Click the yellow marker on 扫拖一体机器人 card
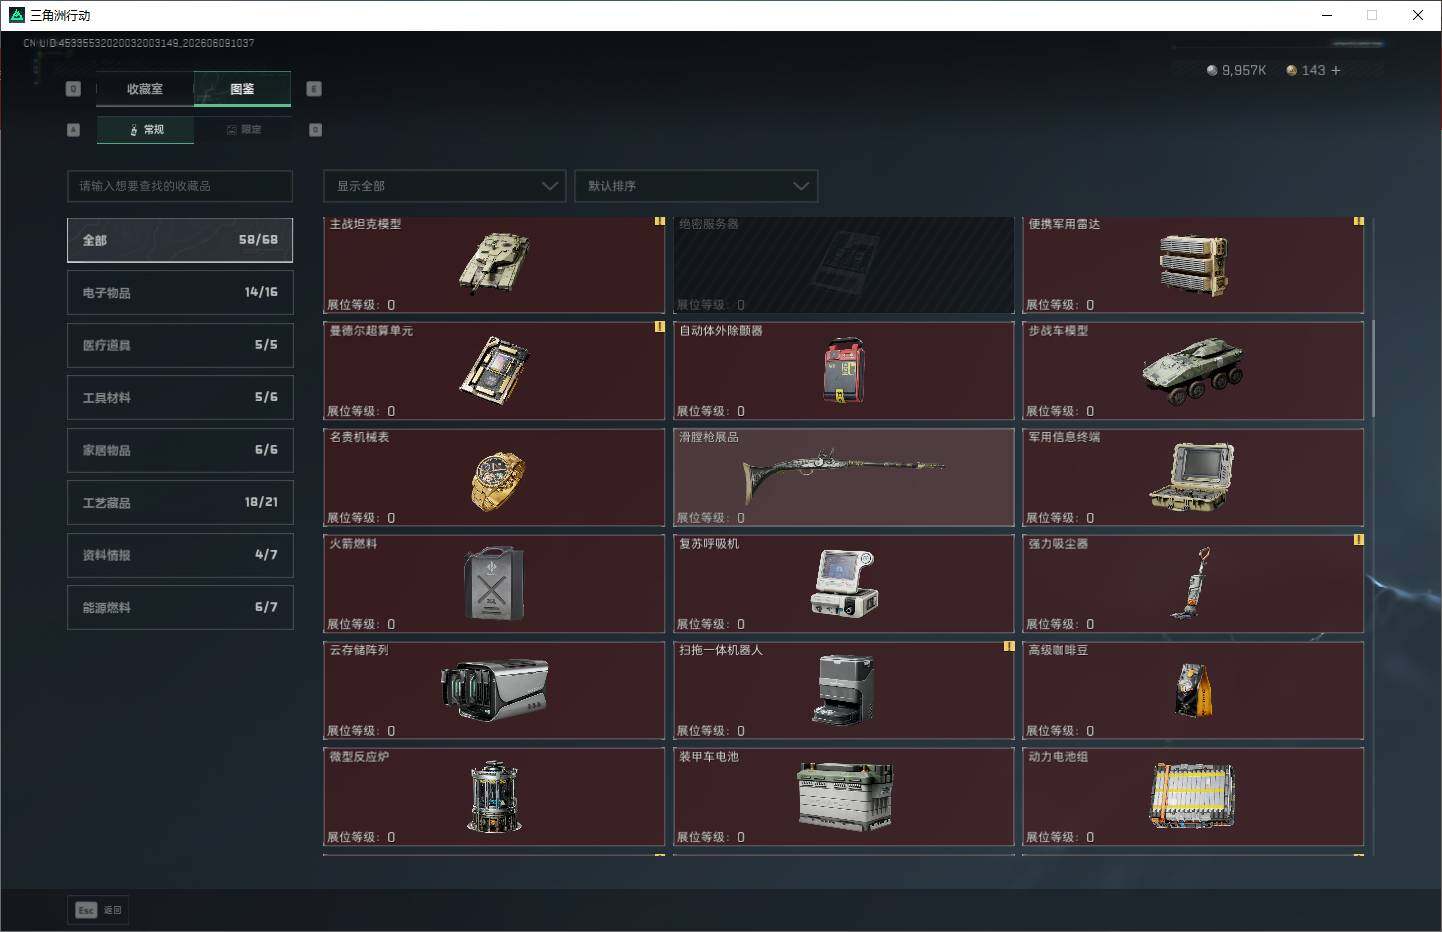This screenshot has width=1442, height=932. [x=1010, y=646]
